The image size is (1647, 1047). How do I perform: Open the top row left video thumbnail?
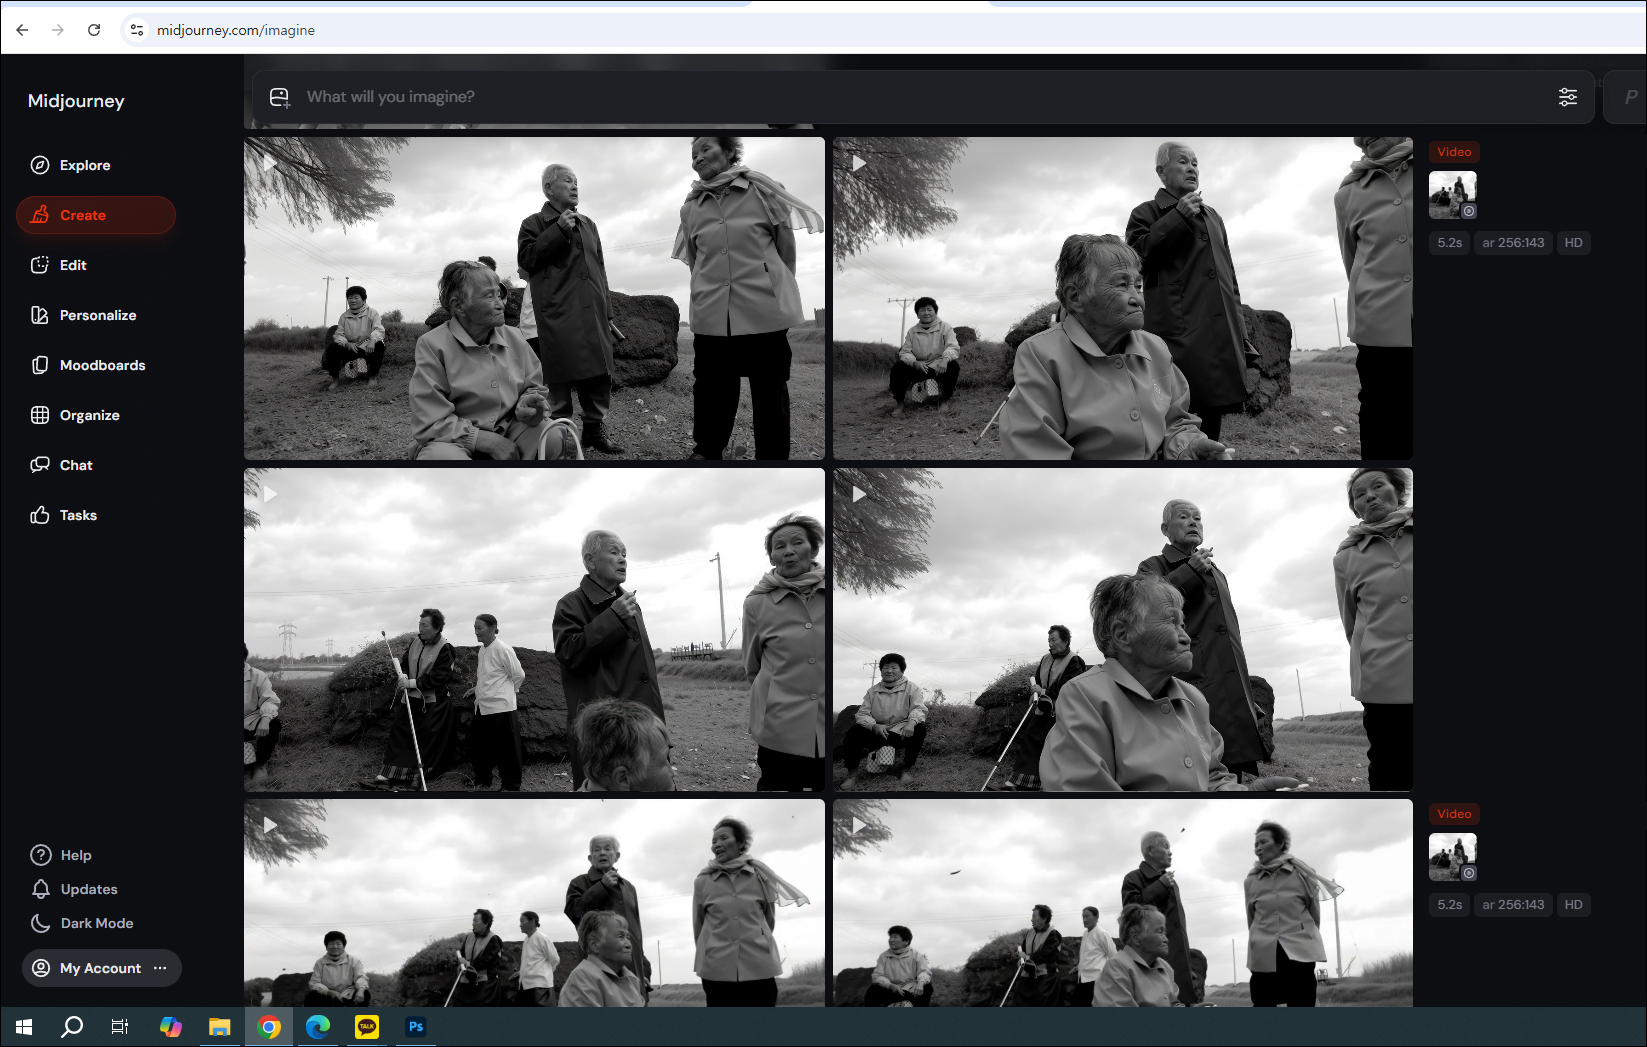tap(534, 298)
